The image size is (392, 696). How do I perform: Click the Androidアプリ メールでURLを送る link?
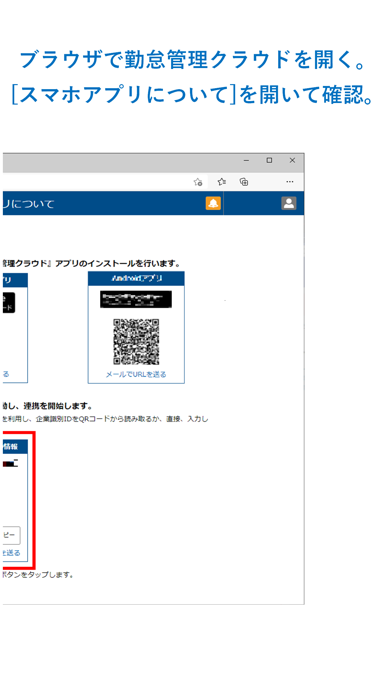coord(136,374)
